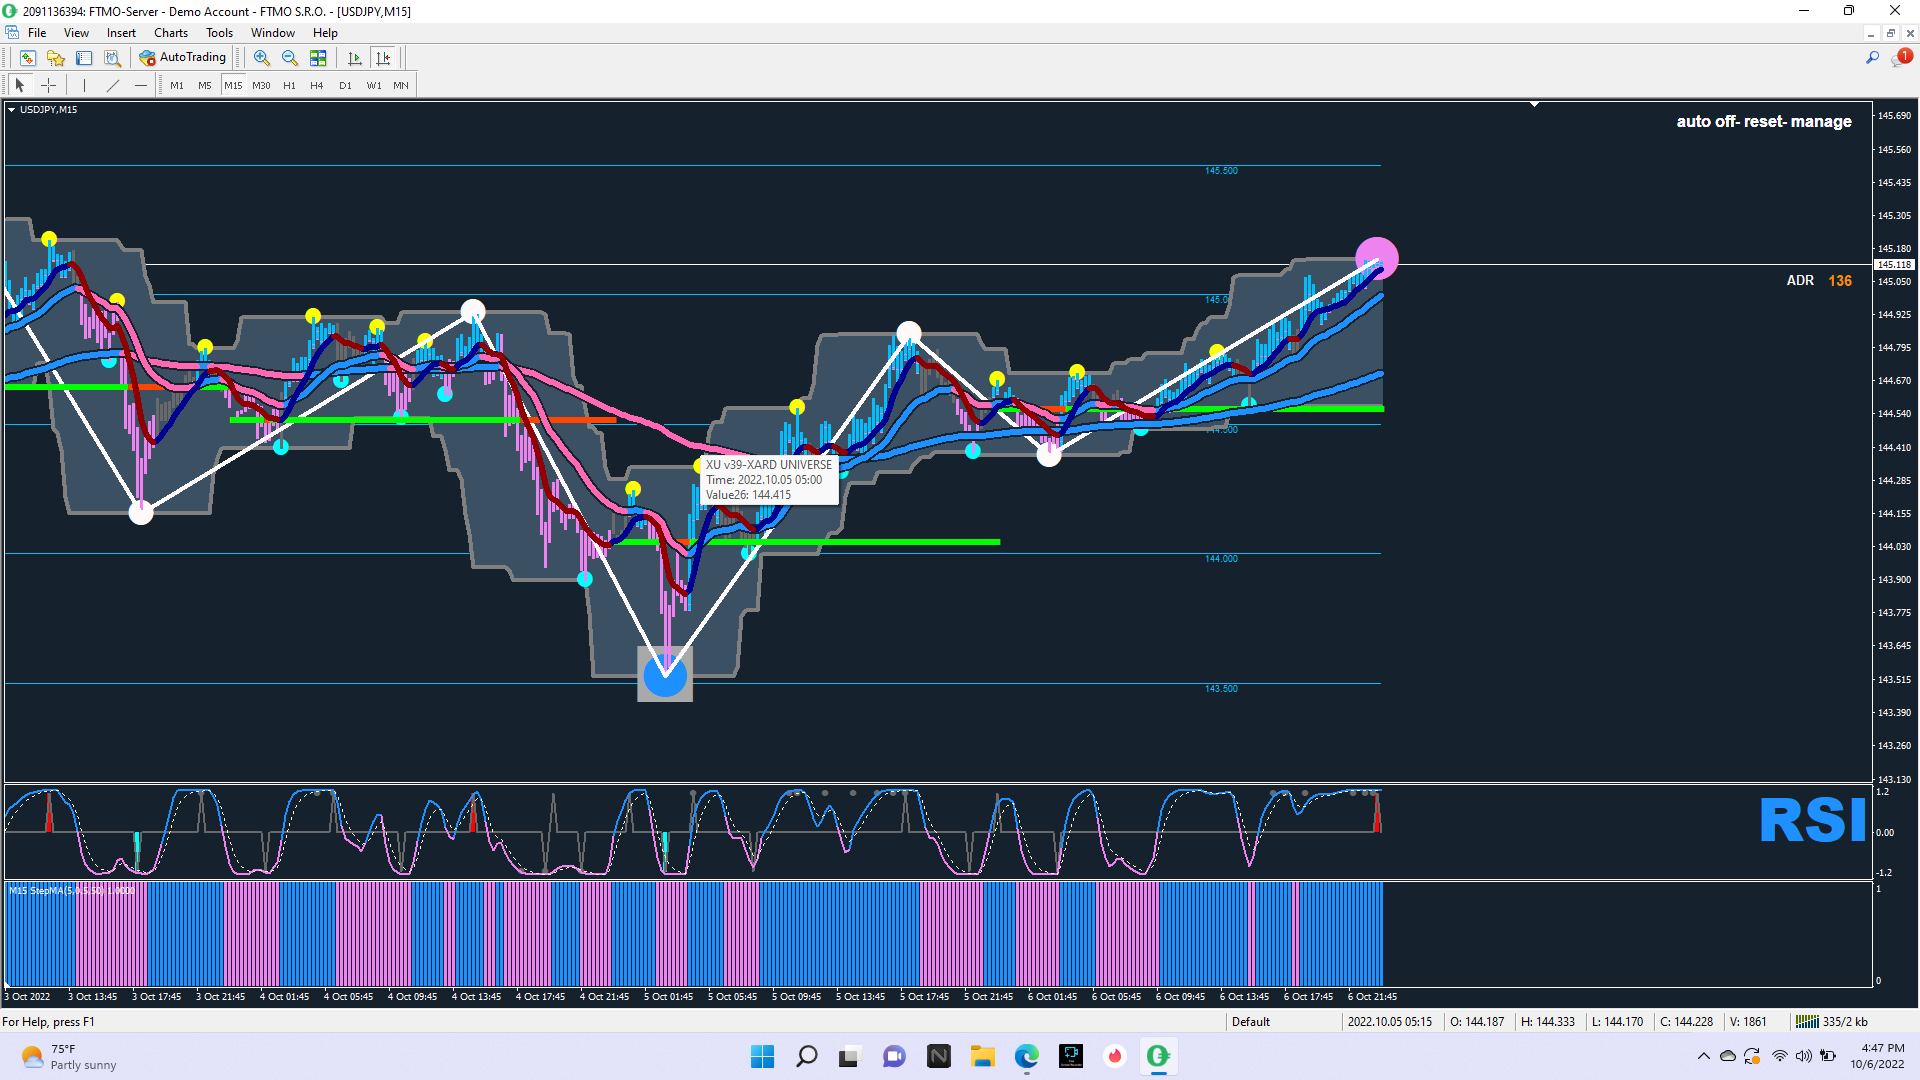Open the Navigator folder-star icon
Screen dimensions: 1920x1080
[56, 58]
